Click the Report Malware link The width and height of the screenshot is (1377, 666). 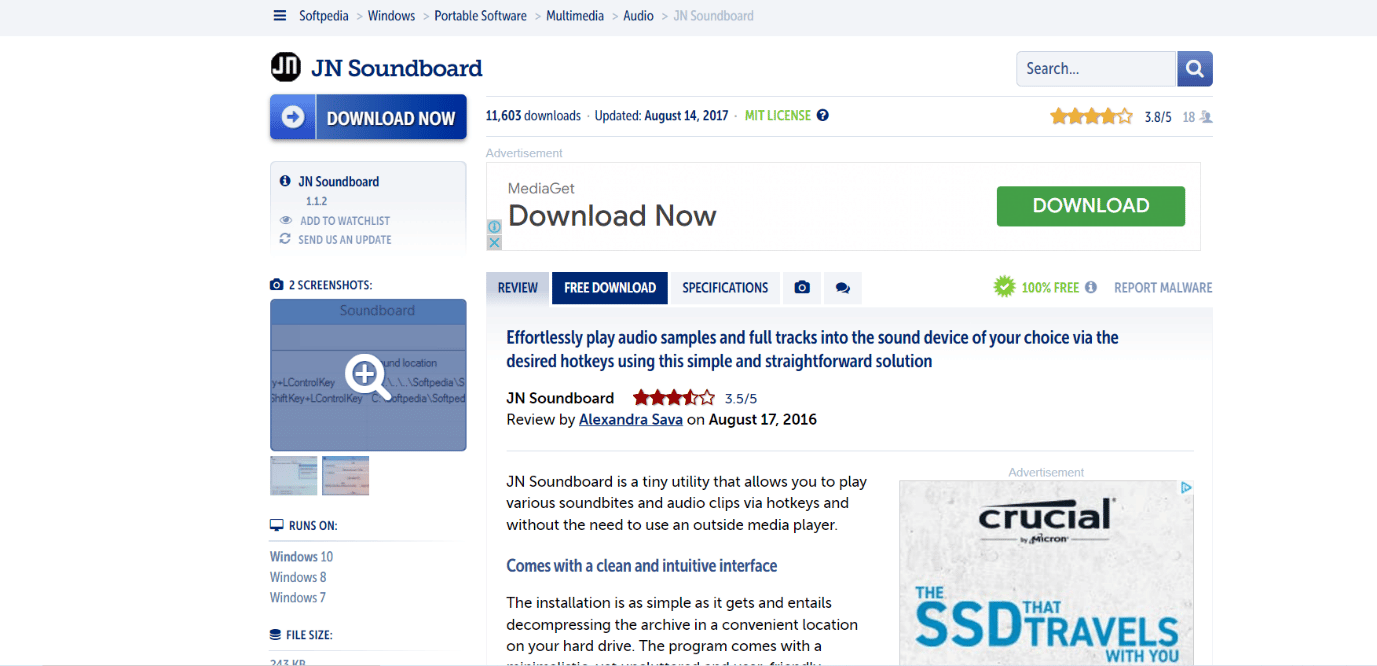pyautogui.click(x=1163, y=288)
